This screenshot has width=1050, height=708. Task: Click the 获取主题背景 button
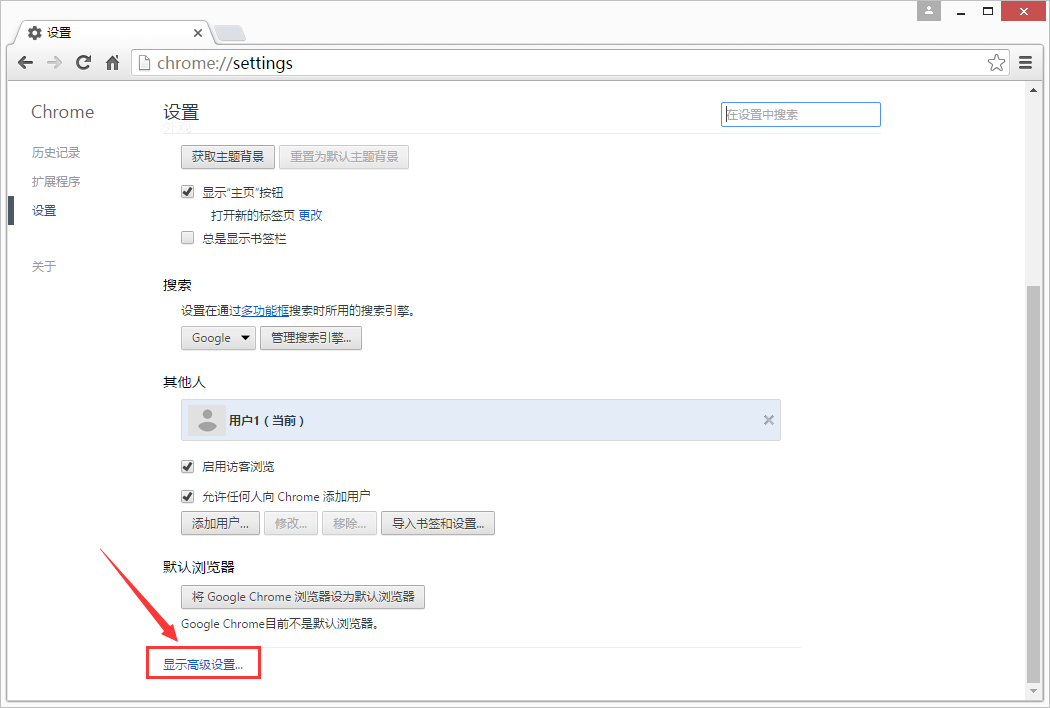(228, 157)
